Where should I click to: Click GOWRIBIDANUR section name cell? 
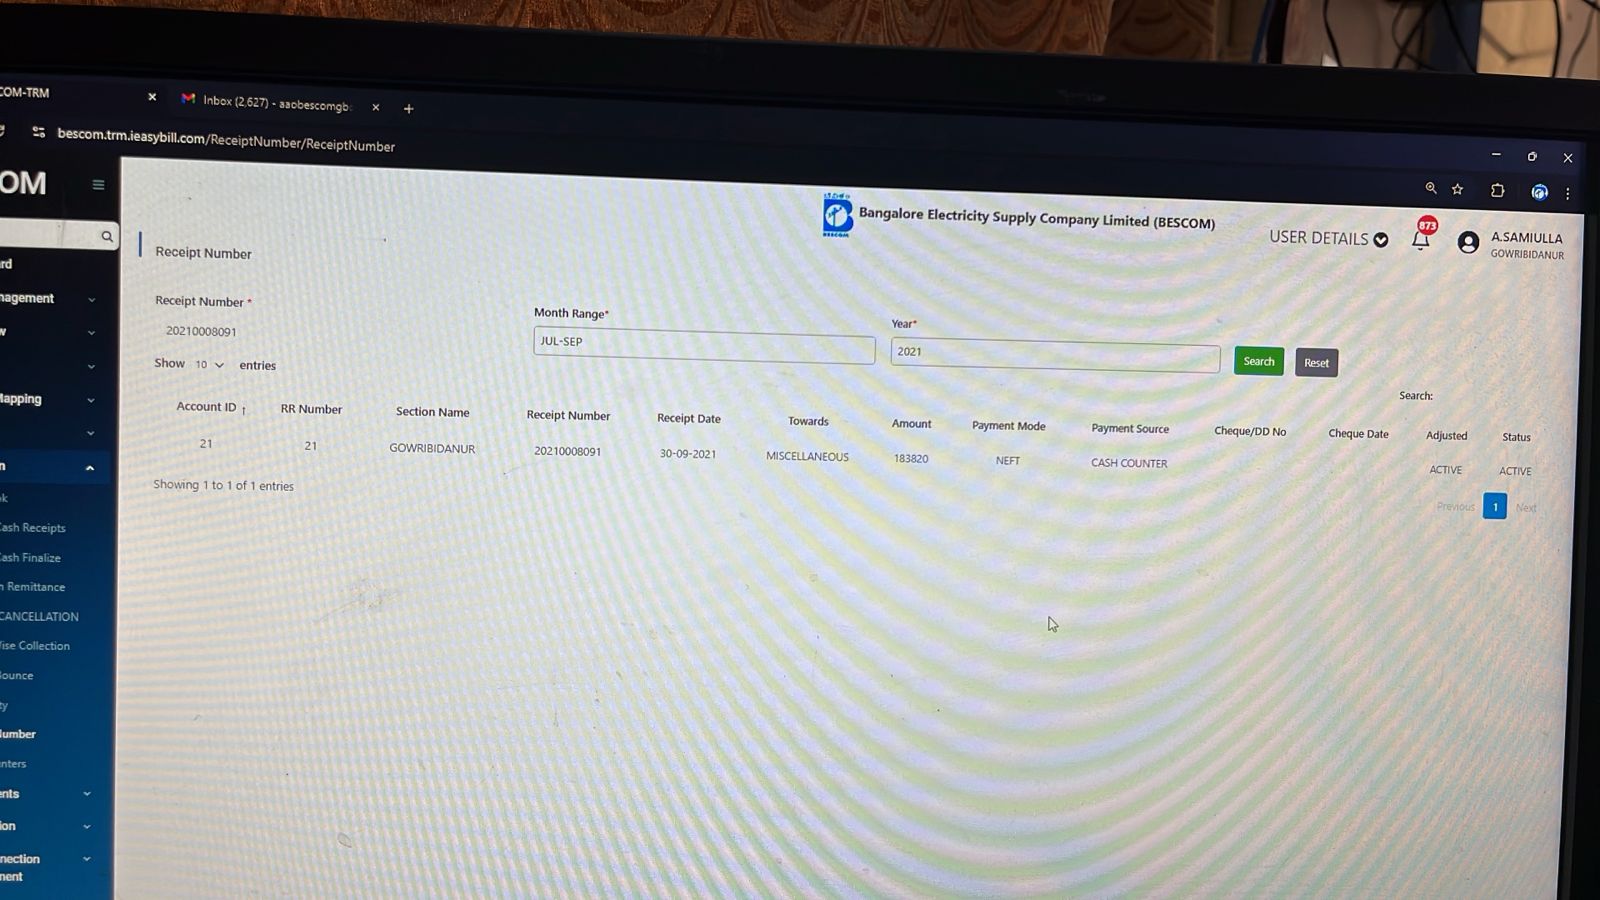[432, 448]
